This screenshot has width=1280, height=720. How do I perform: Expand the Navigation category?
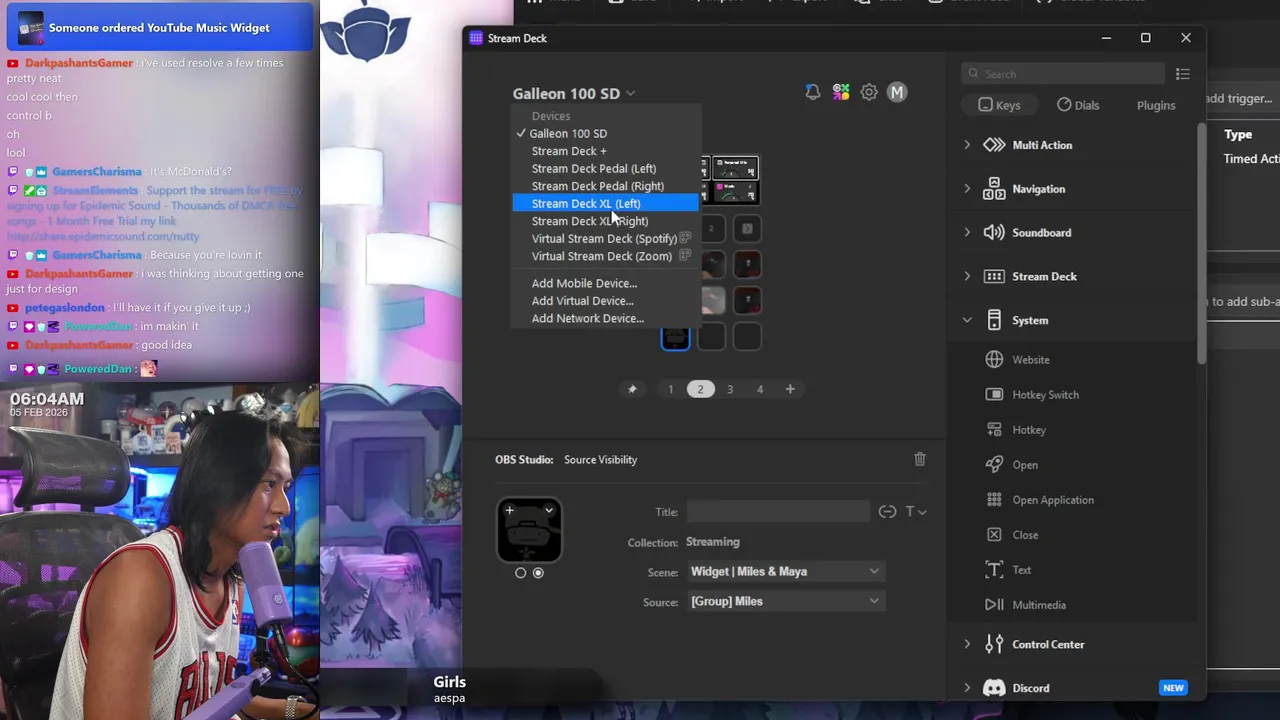pyautogui.click(x=967, y=189)
